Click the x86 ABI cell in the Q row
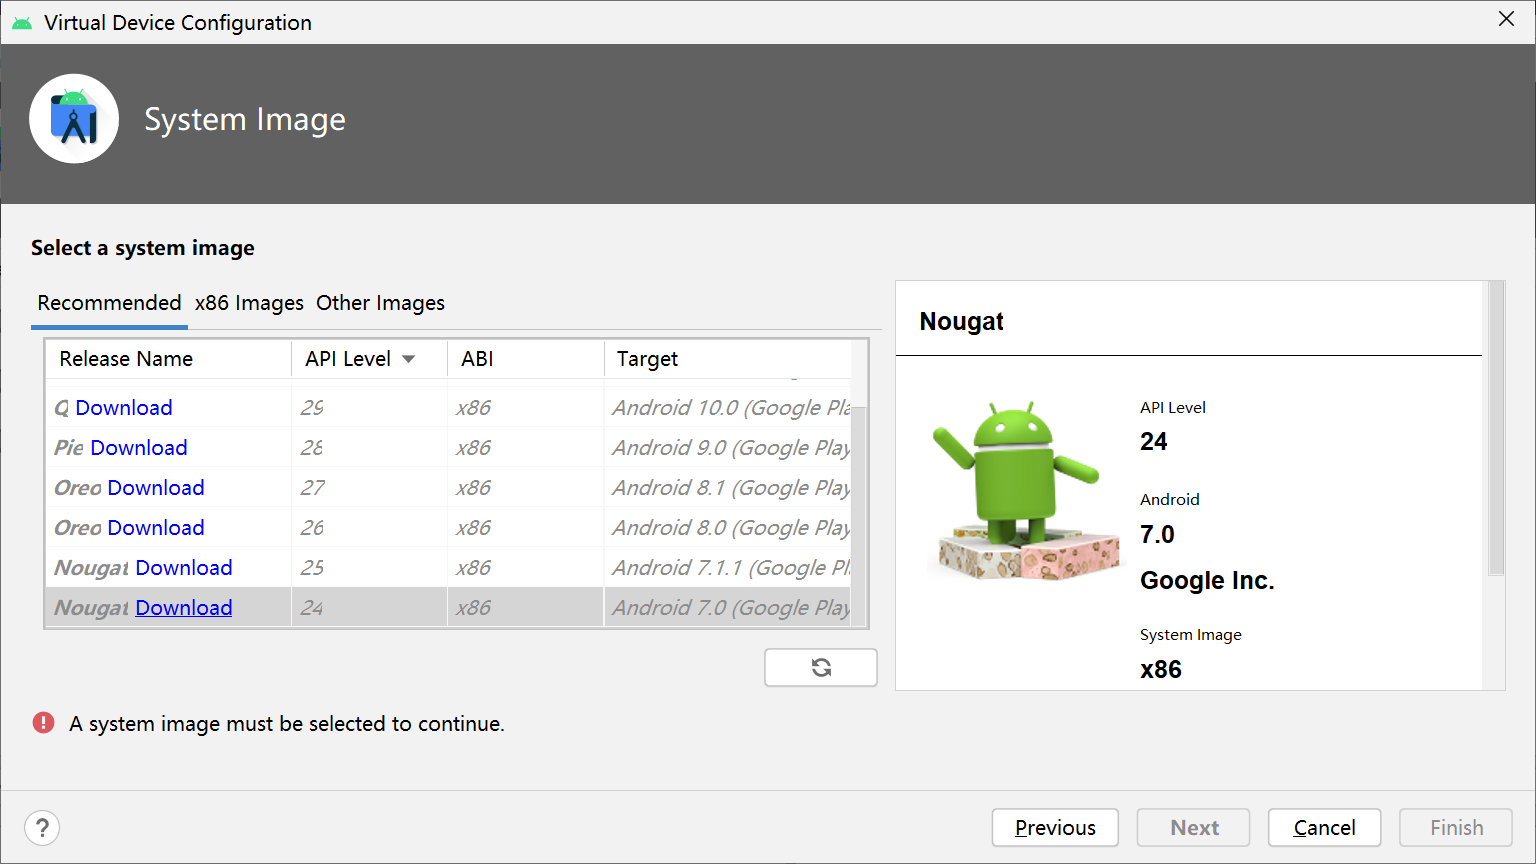1536x864 pixels. [x=526, y=408]
